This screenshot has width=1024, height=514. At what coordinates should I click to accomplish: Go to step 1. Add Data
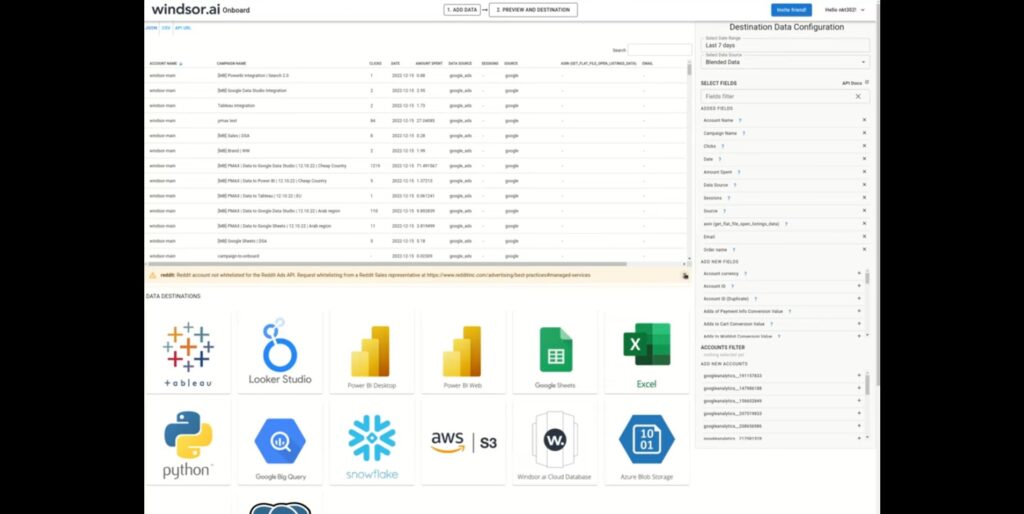pyautogui.click(x=462, y=10)
